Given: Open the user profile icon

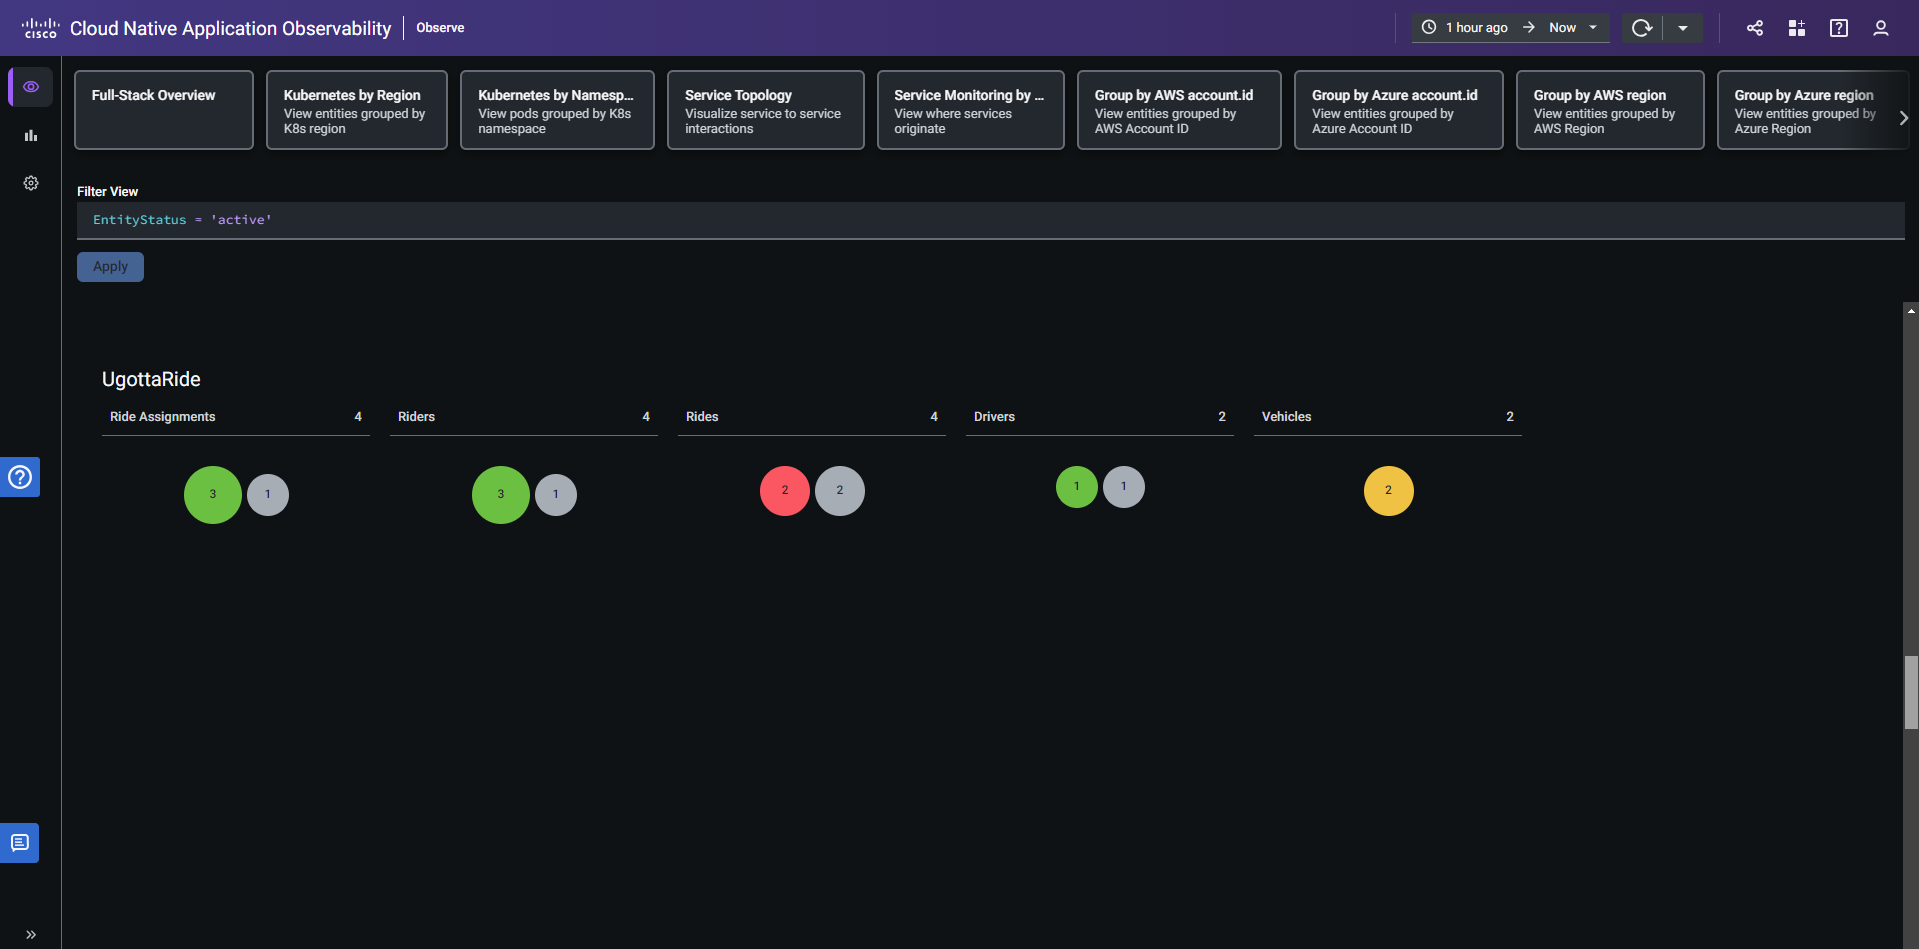Looking at the screenshot, I should [1880, 28].
